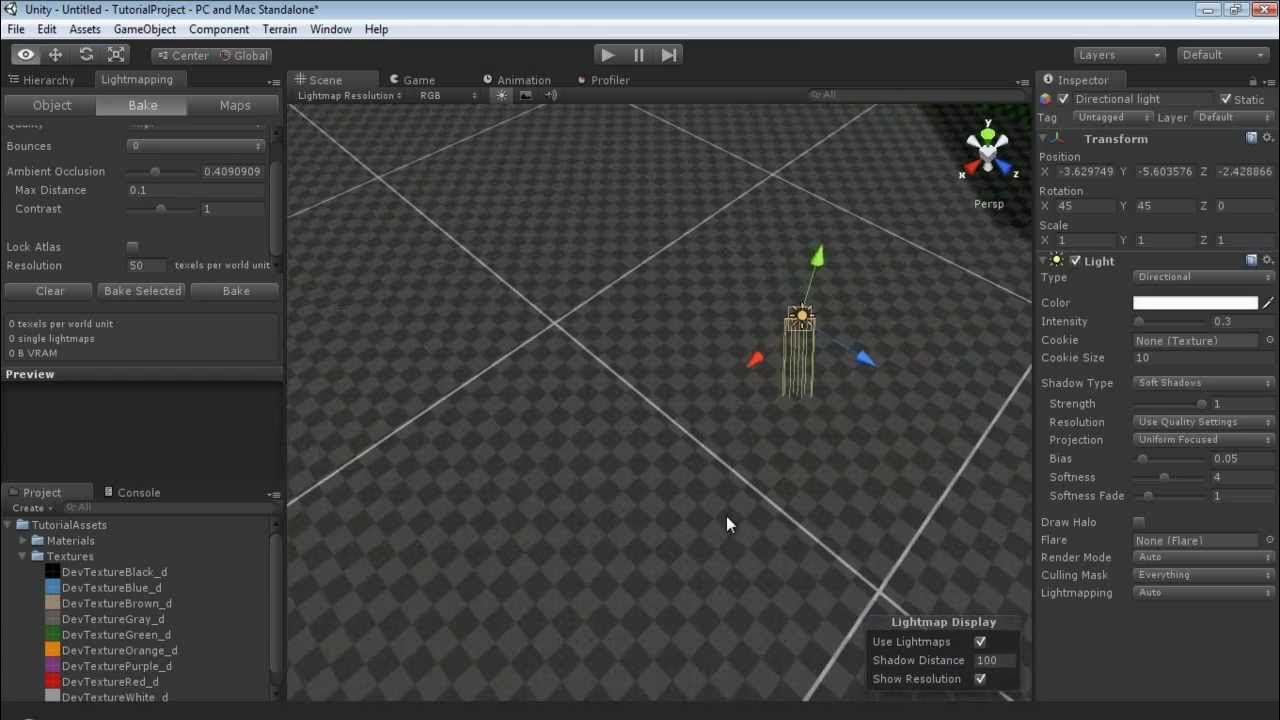The width and height of the screenshot is (1280, 720).
Task: Click the Bake button
Action: [236, 291]
